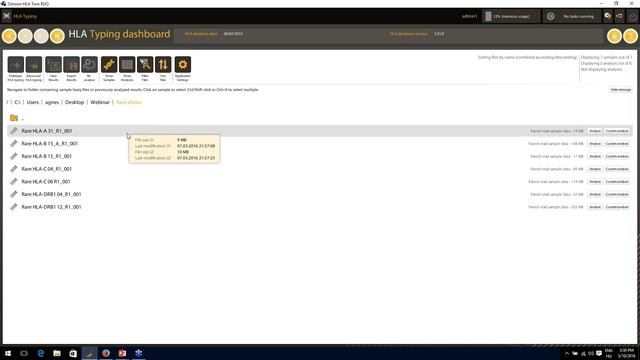Open Windows Store from taskbar
640x360 pixels.
[73, 353]
